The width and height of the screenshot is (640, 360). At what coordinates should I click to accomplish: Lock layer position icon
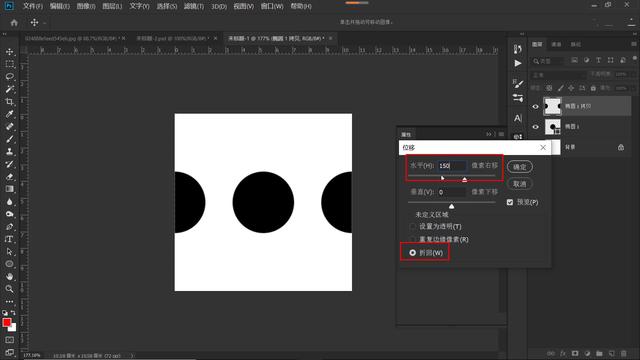[571, 88]
